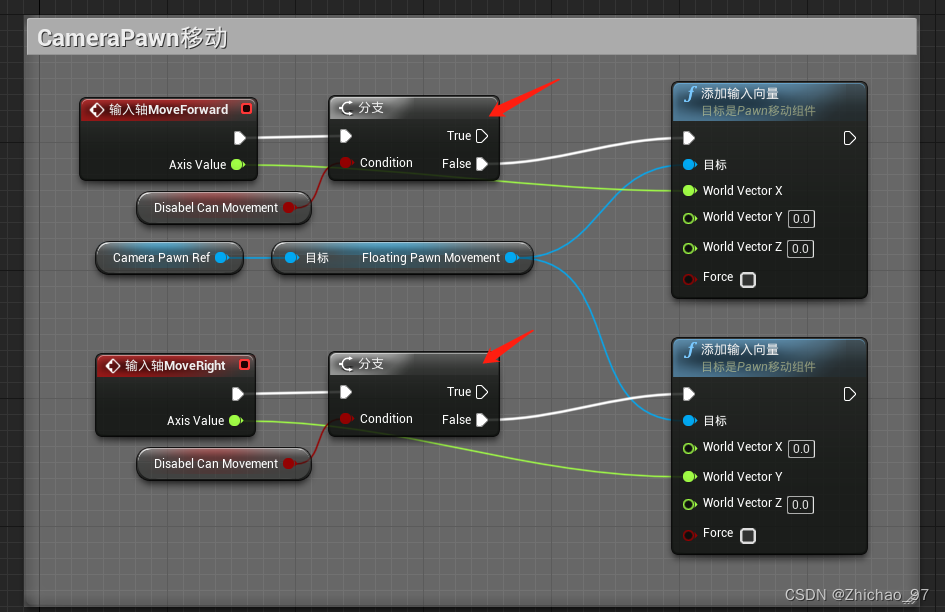
Task: Click the Condition input pin on upper 分支 node
Action: pos(345,162)
